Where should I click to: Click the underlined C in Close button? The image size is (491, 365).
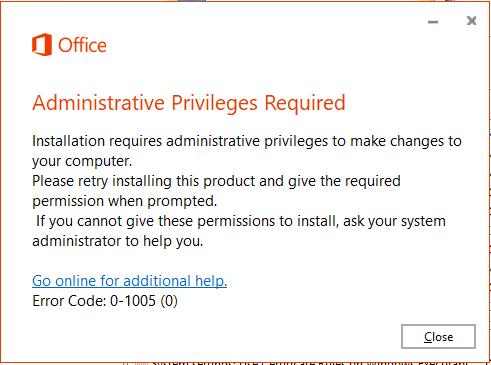(428, 337)
